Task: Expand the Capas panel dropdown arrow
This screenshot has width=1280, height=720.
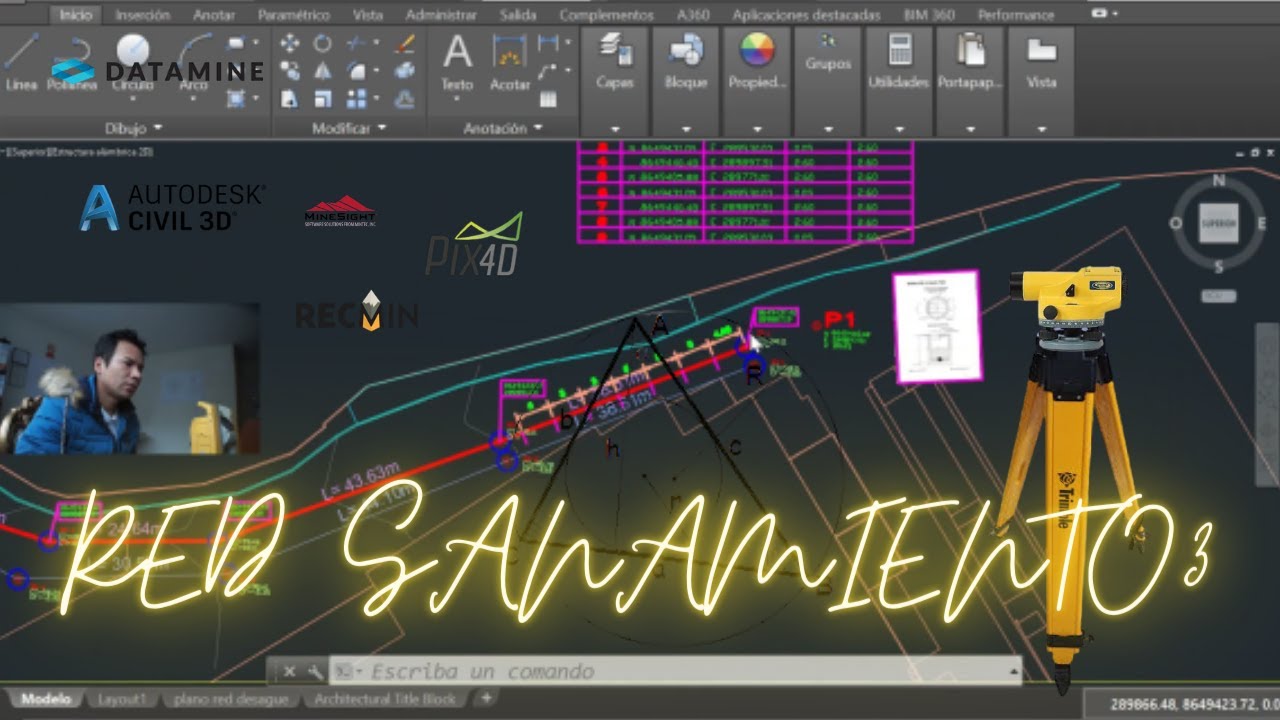Action: click(614, 129)
